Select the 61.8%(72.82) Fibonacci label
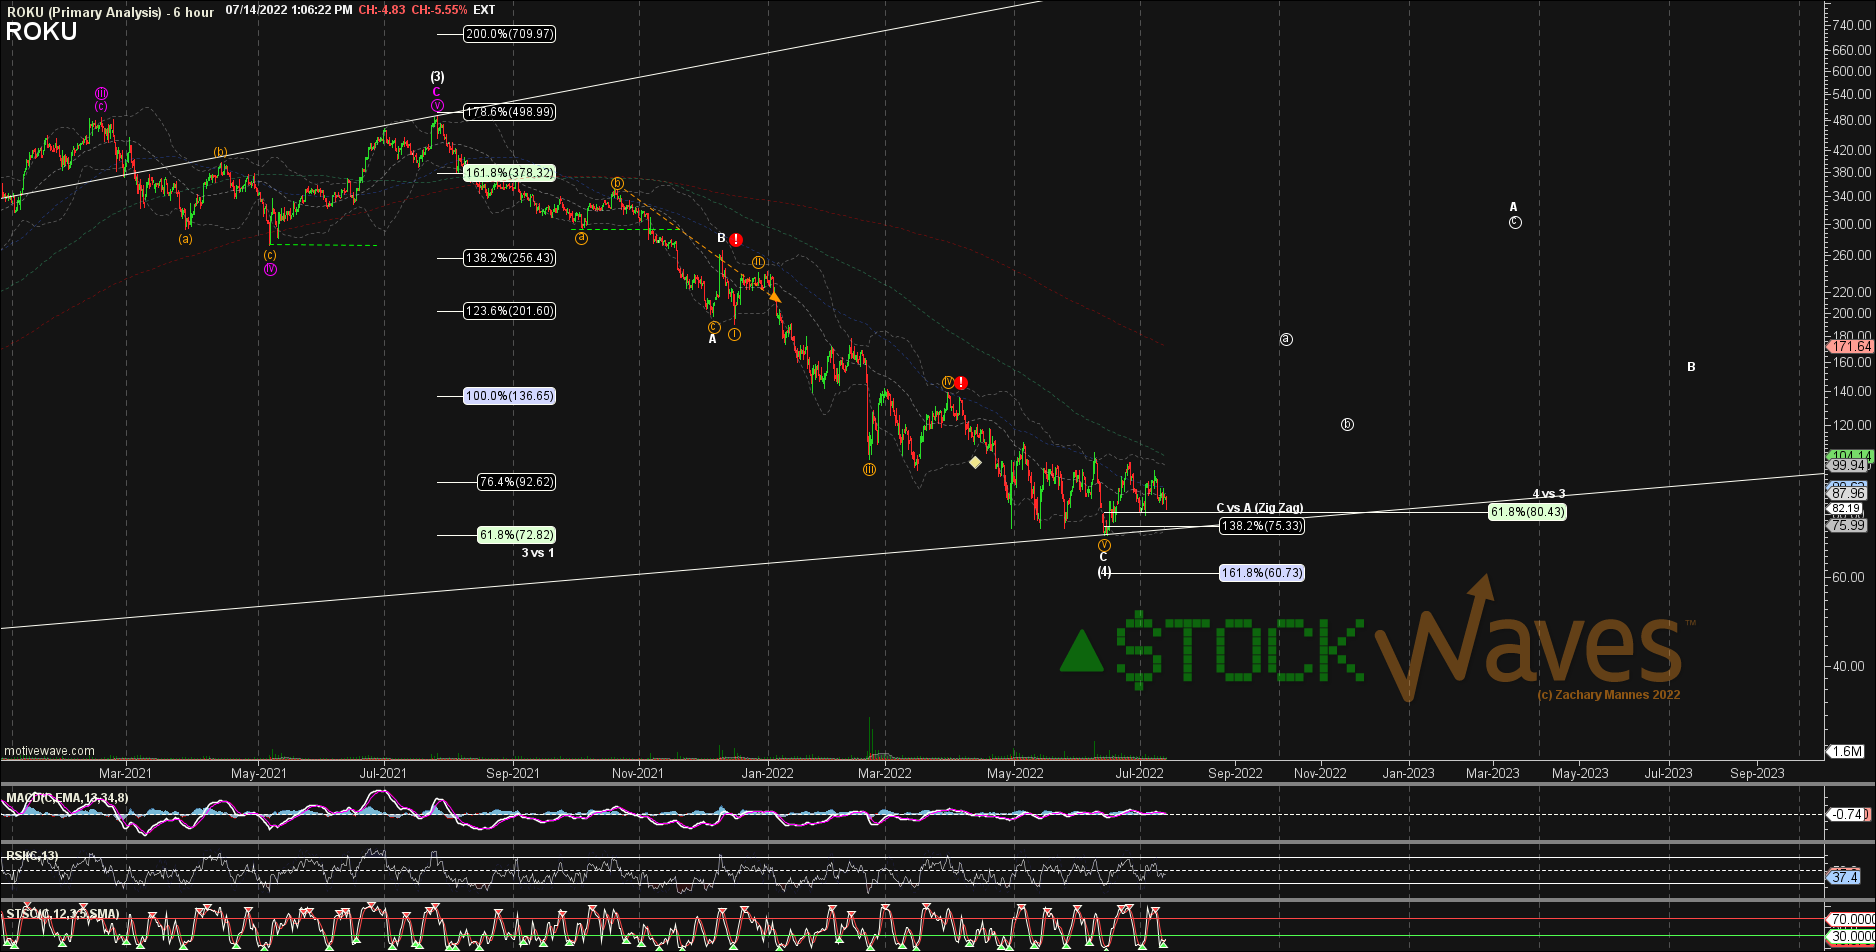Screen dimensions: 1876x952 click(516, 535)
